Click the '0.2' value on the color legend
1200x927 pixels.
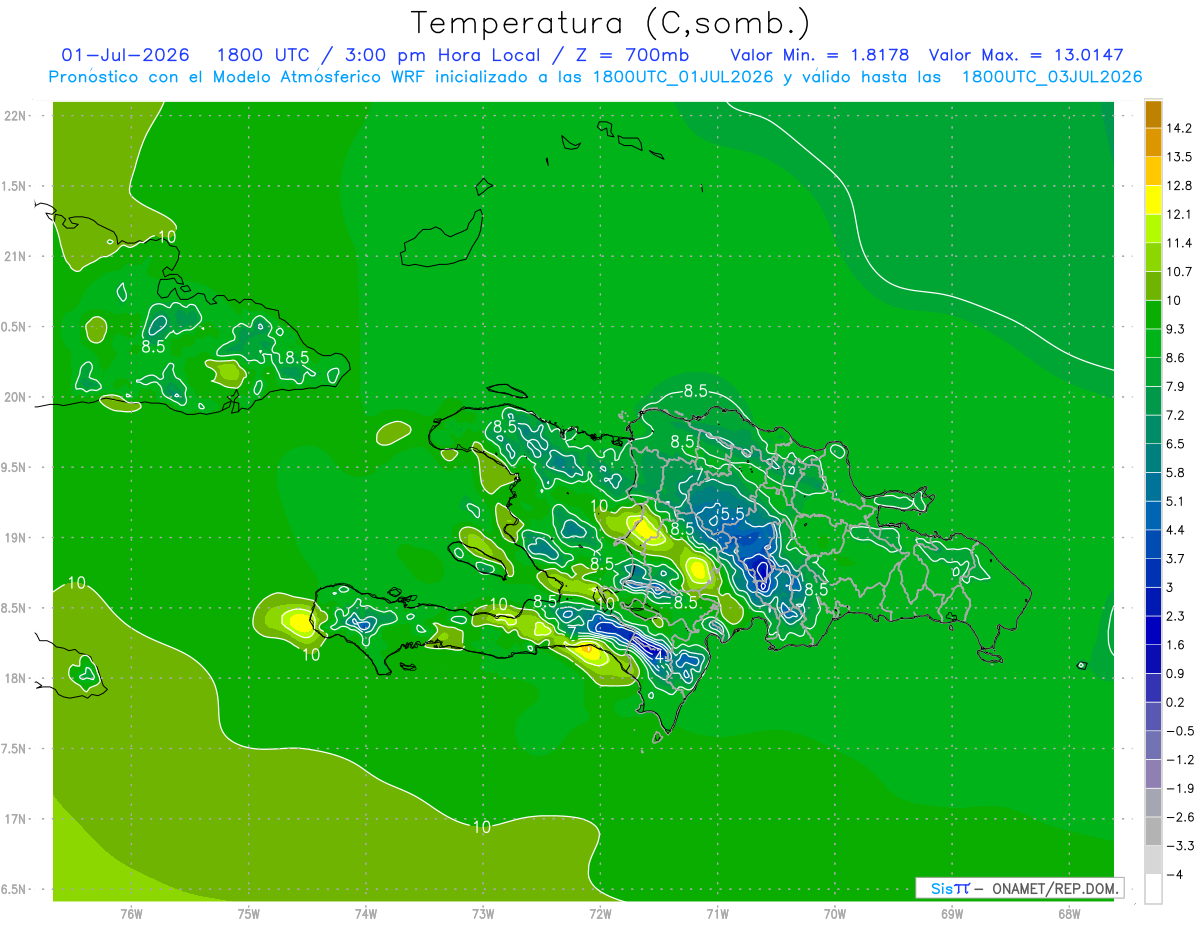pos(1176,702)
